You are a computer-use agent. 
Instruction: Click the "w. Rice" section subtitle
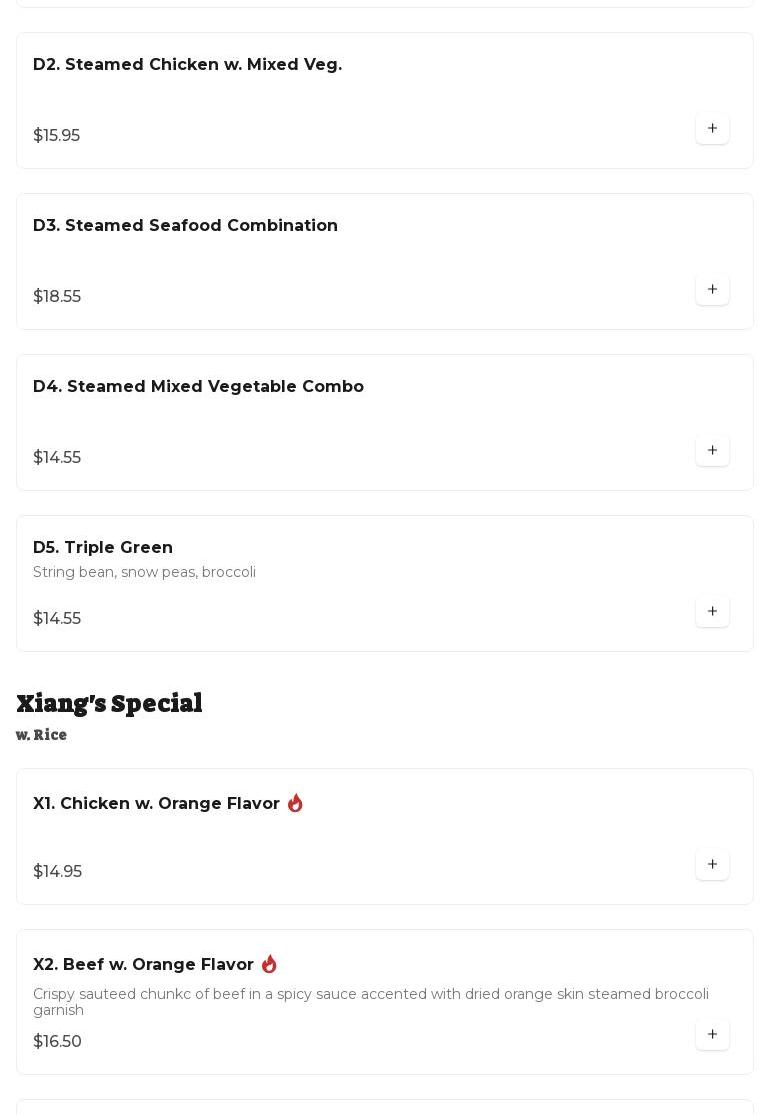(x=41, y=735)
